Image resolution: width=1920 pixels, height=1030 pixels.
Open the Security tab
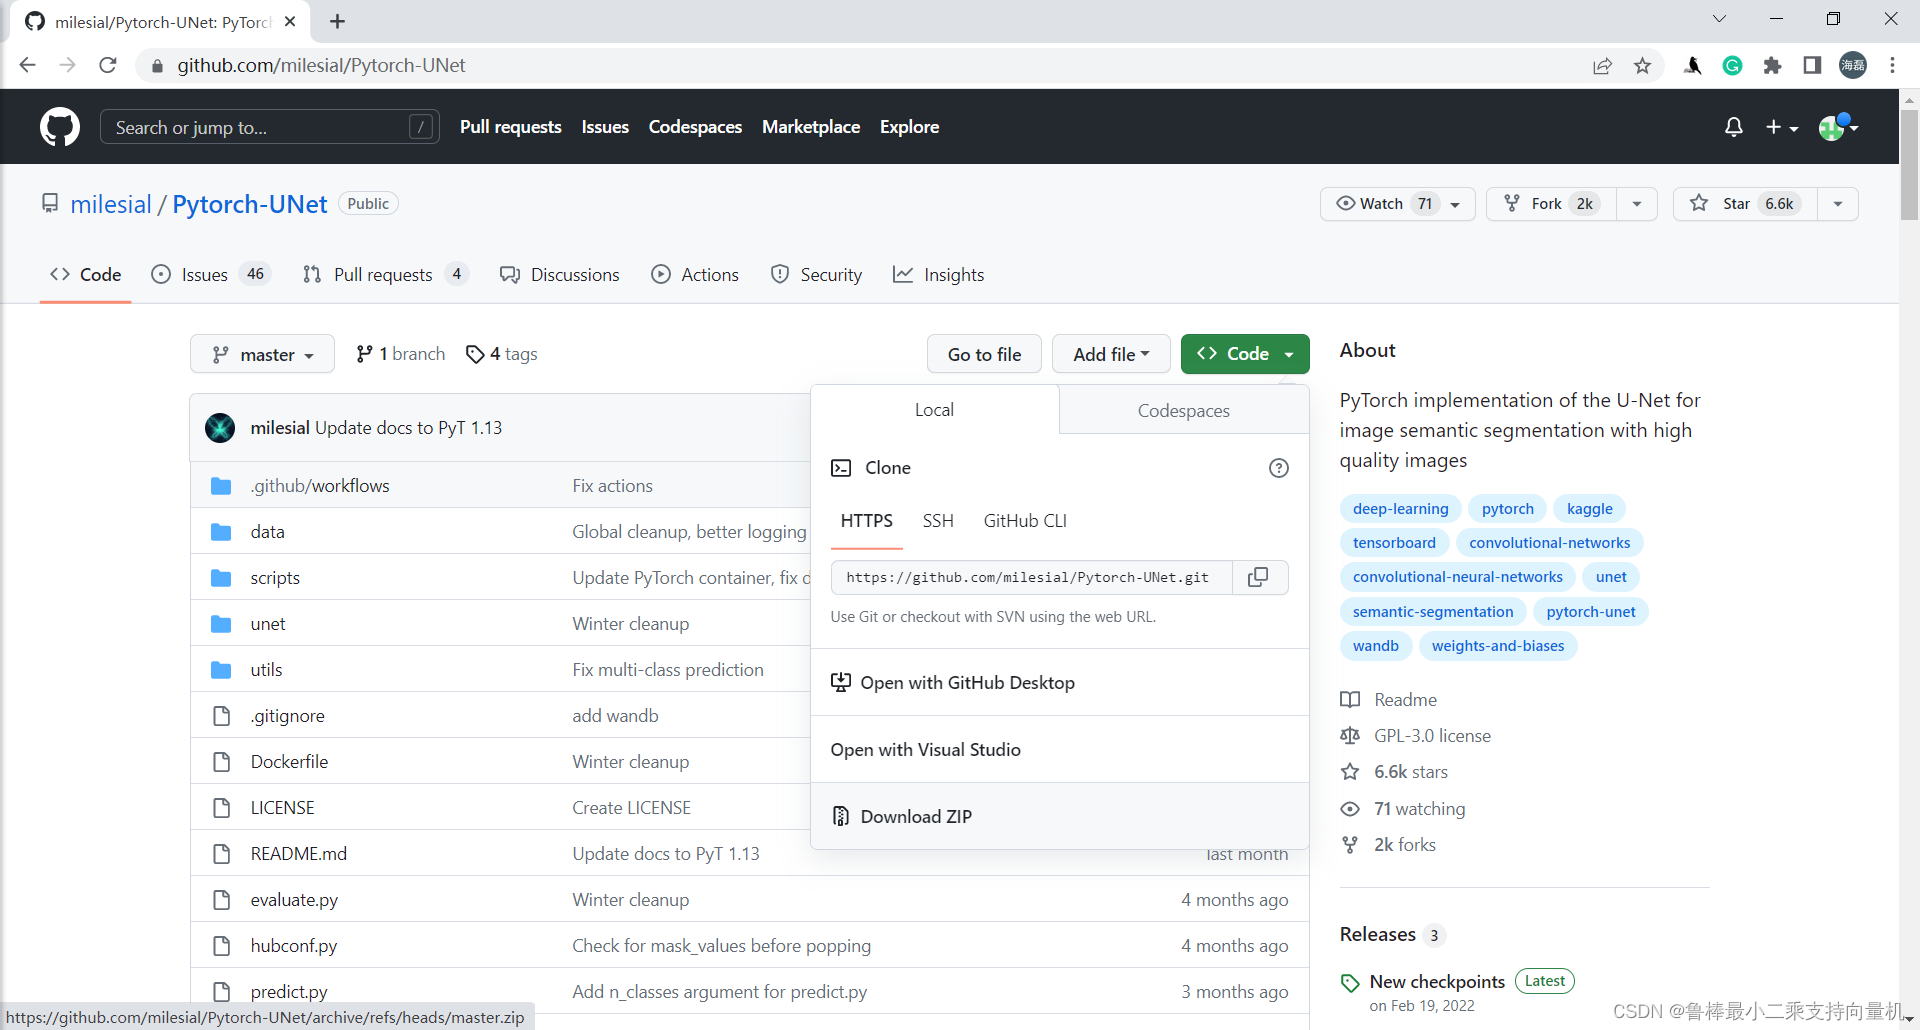[x=816, y=275]
